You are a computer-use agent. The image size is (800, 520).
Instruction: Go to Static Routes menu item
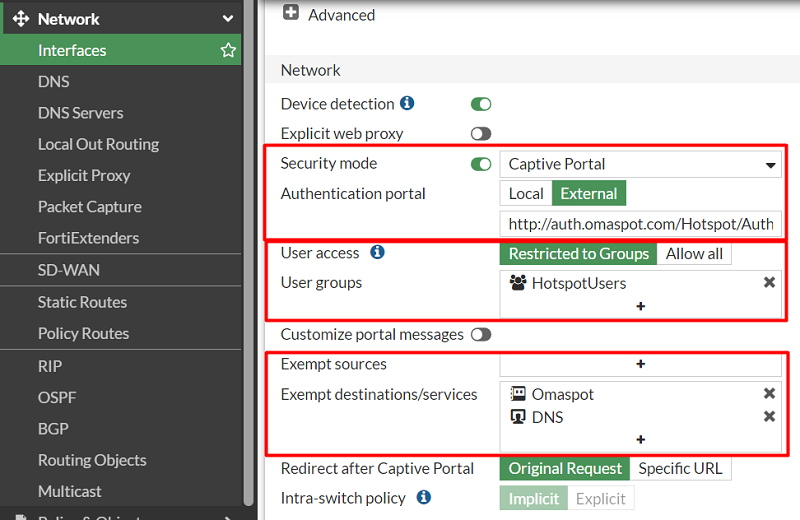[x=83, y=302]
